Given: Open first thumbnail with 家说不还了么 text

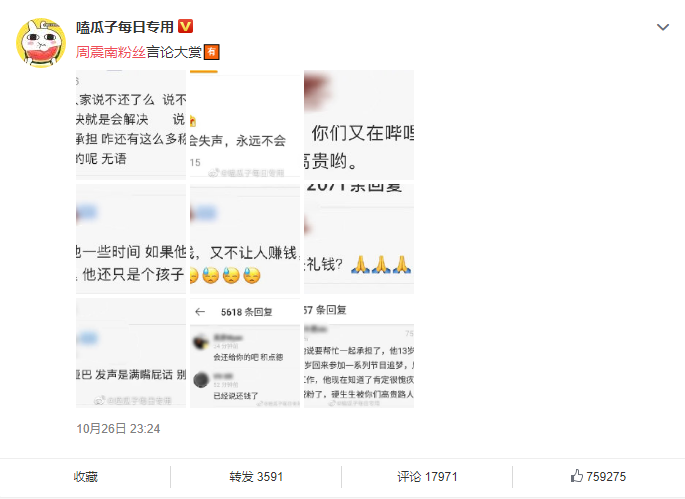Looking at the screenshot, I should (x=131, y=125).
